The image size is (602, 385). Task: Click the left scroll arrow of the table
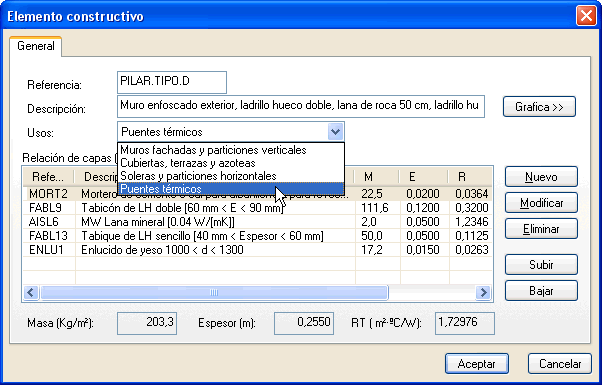coord(31,292)
